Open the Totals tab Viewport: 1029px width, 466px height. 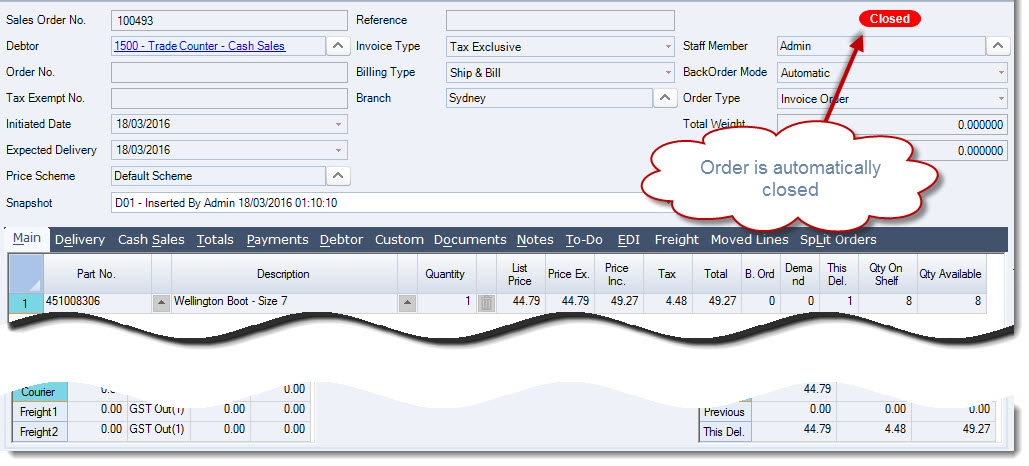point(215,240)
